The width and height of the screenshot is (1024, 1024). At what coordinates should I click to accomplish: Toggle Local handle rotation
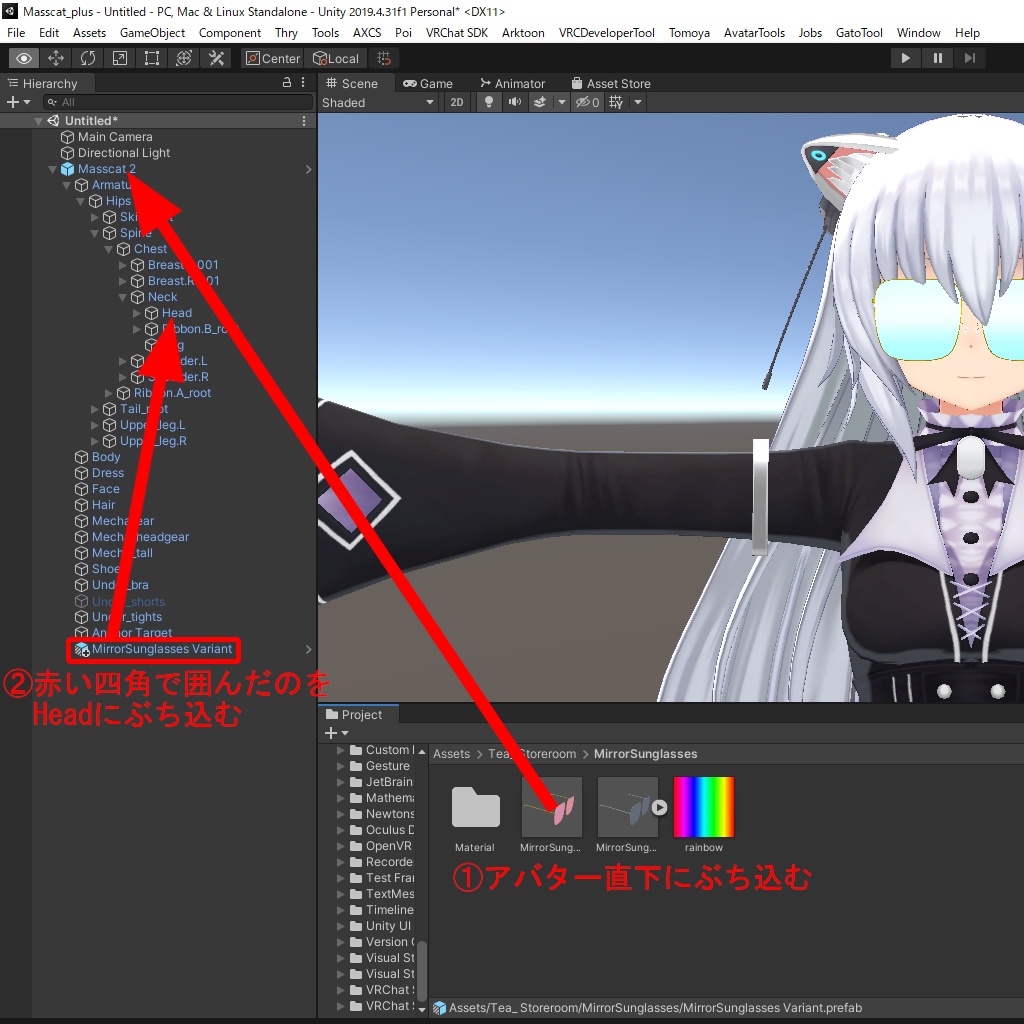click(x=336, y=58)
